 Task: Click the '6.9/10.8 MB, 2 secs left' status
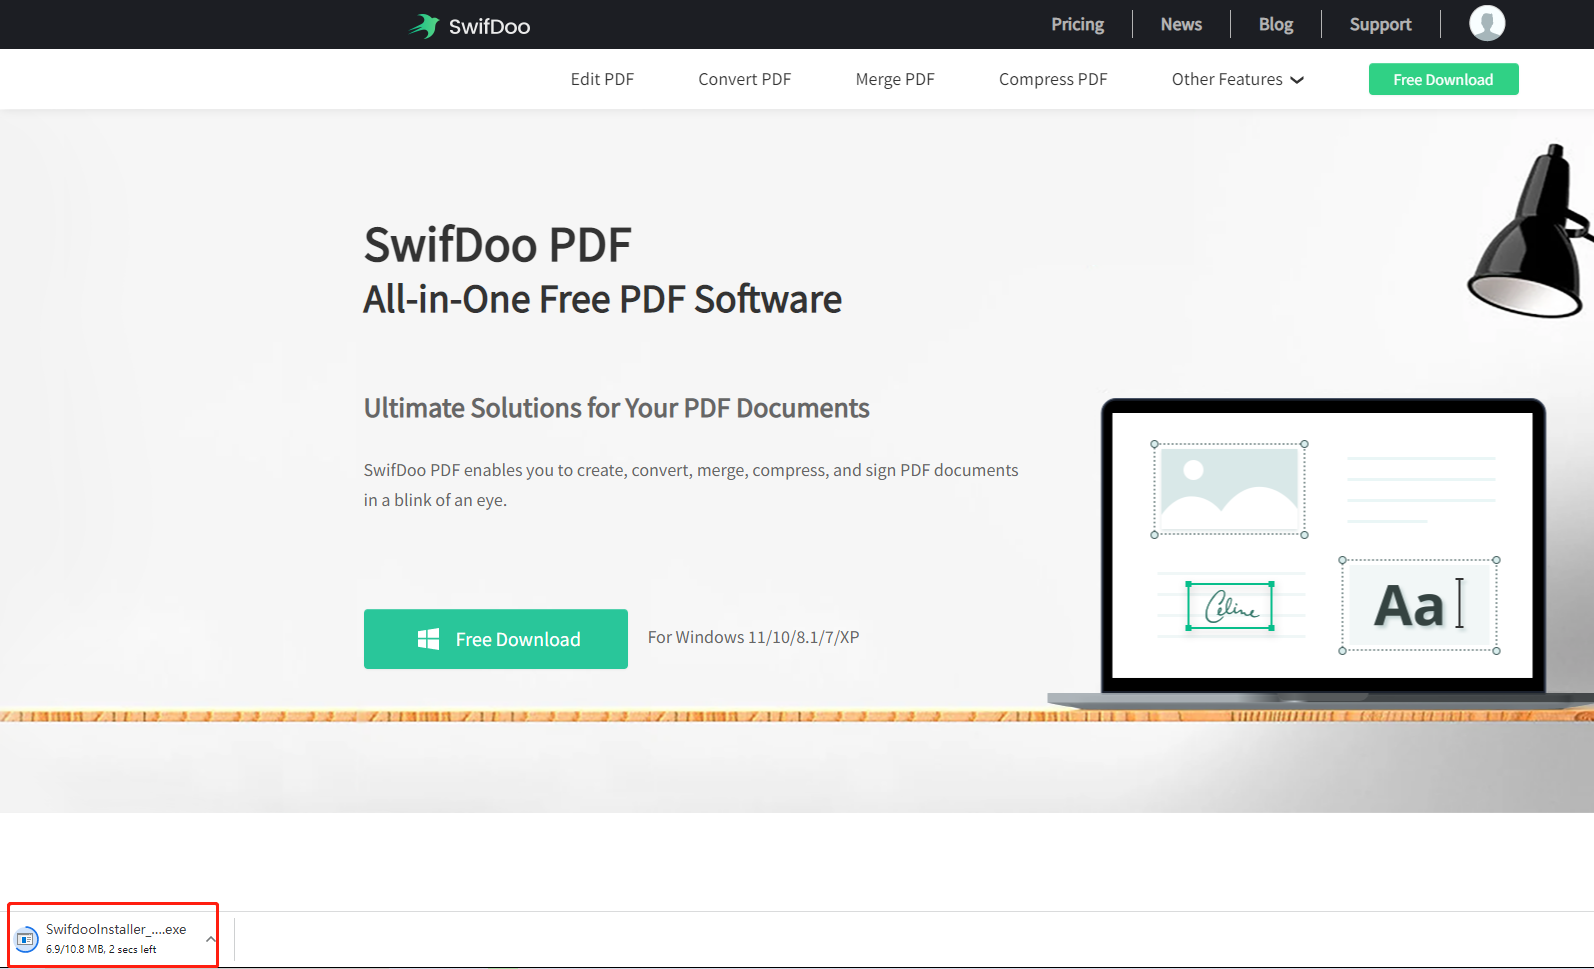pos(101,950)
